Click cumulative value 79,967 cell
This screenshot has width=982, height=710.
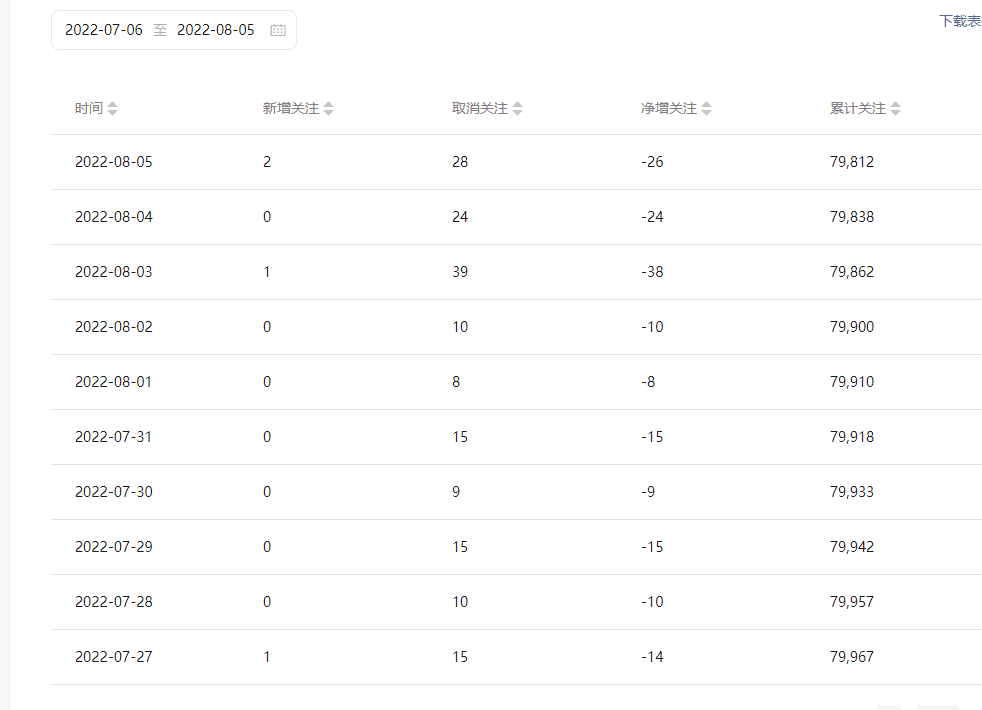coord(852,657)
